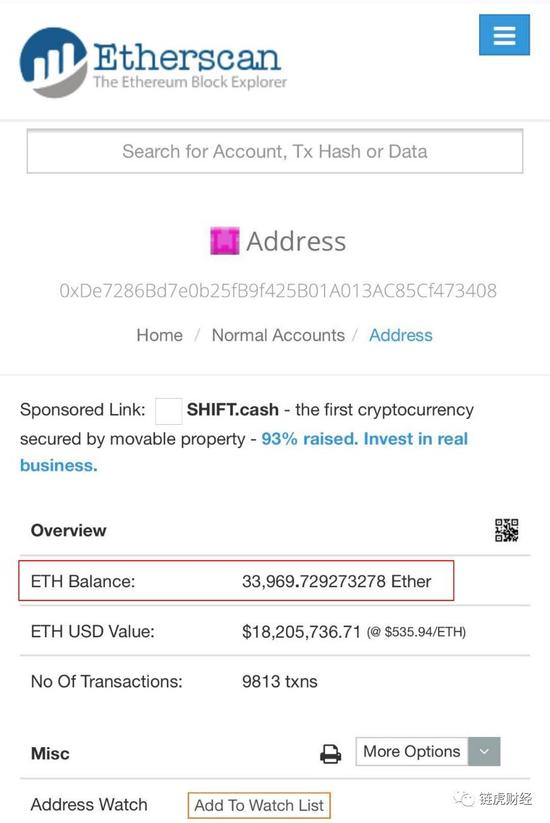Click the Etherscan logo icon
The width and height of the screenshot is (550, 823).
pos(53,62)
